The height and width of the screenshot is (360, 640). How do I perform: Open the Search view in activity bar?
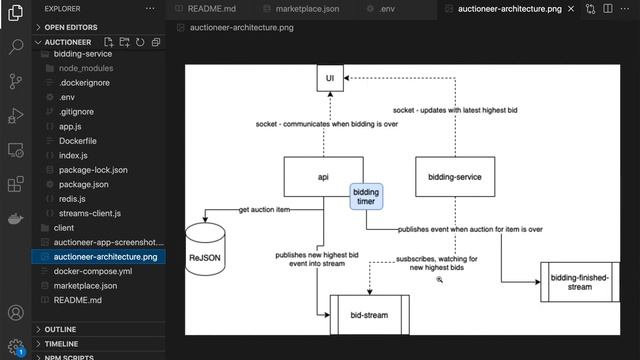coord(16,47)
